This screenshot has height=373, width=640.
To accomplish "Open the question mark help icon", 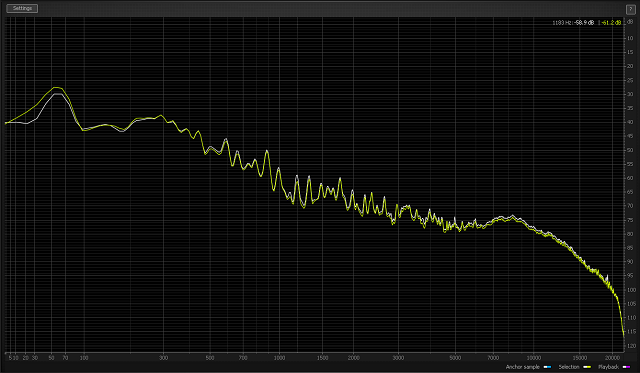I will (x=631, y=9).
